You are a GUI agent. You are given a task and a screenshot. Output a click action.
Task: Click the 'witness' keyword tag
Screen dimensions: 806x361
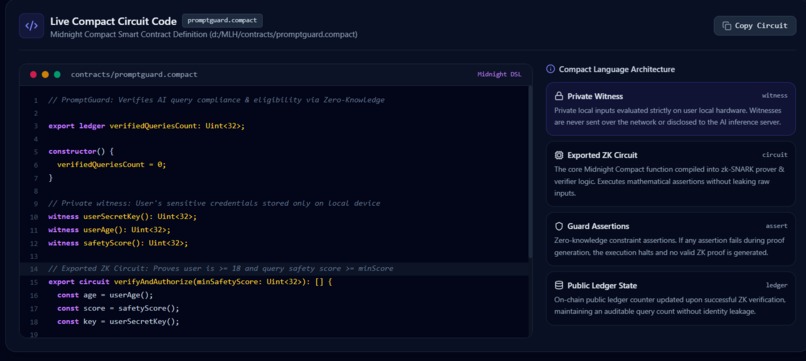click(774, 96)
